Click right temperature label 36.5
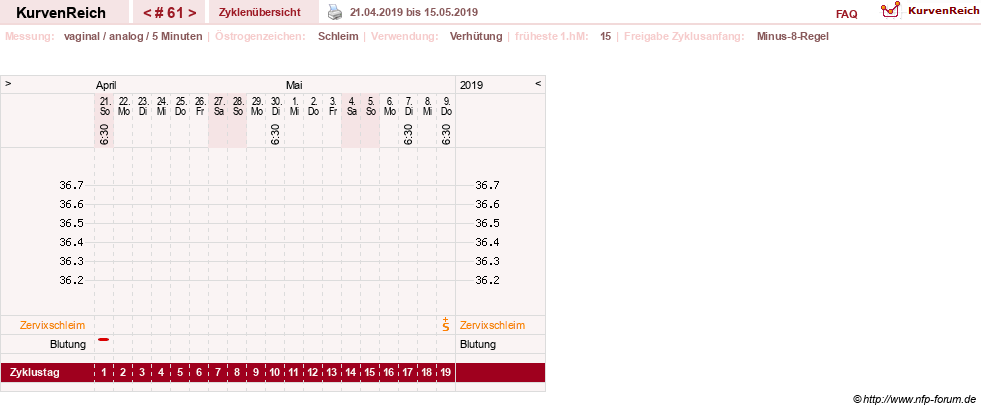The image size is (981, 411). click(x=487, y=223)
